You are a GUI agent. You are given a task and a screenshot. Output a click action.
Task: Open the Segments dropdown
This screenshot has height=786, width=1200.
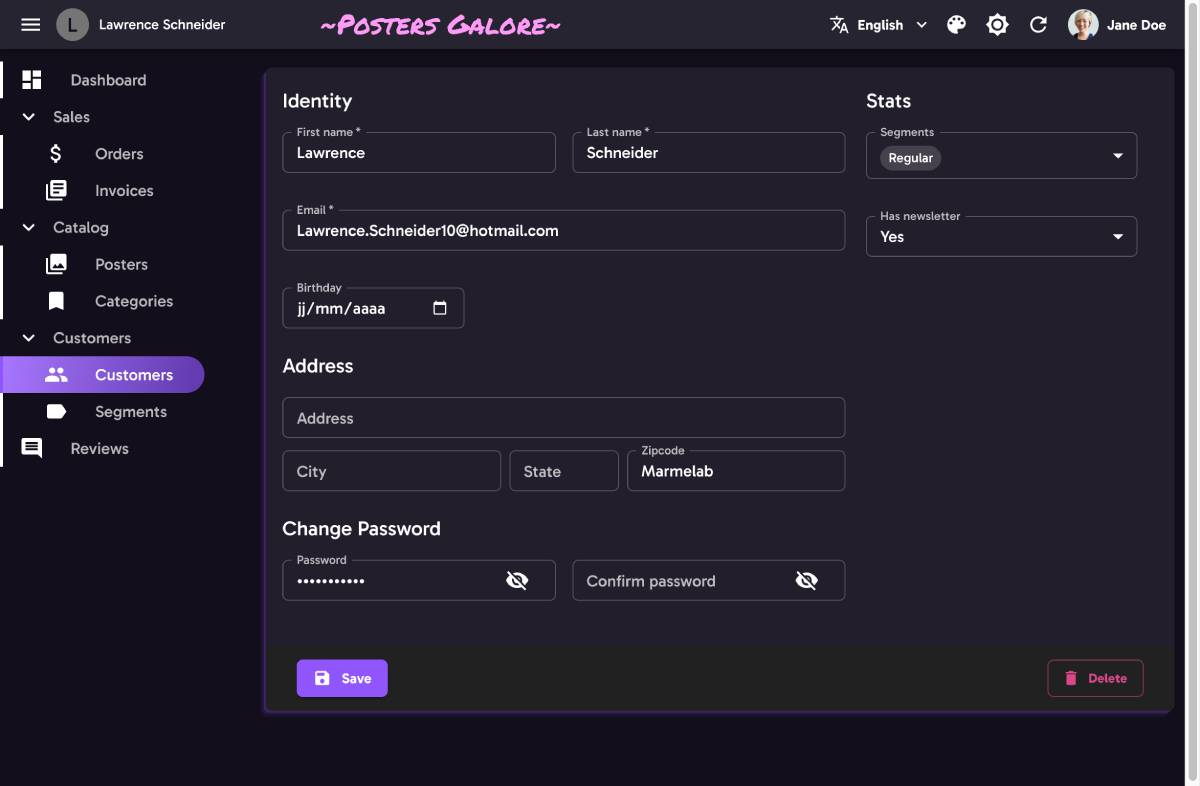point(1117,156)
